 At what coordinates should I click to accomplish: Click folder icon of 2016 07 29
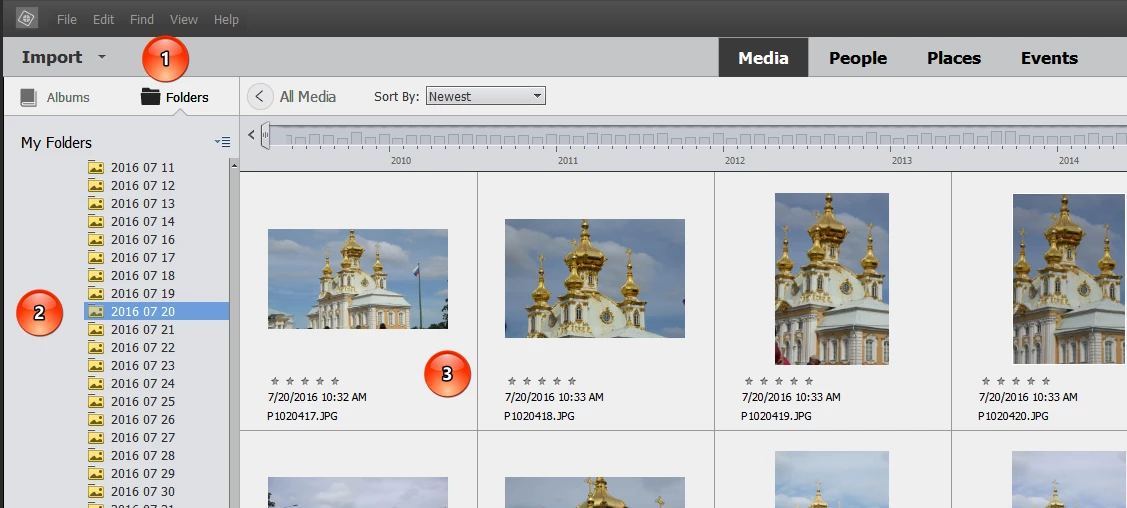(96, 473)
